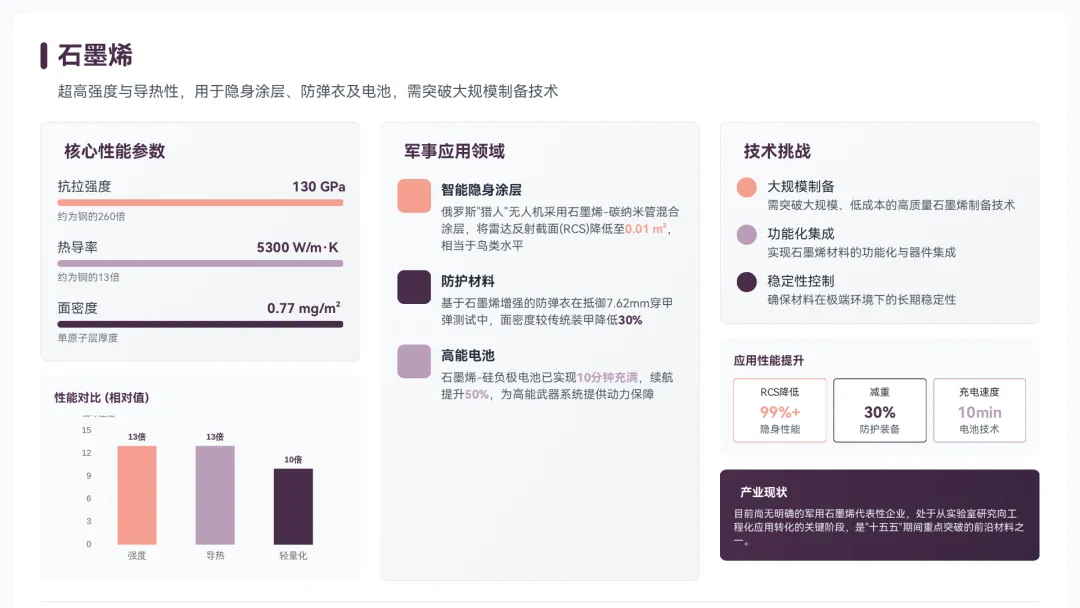
Task: Click the 技术挑战 heading
Action: (777, 151)
